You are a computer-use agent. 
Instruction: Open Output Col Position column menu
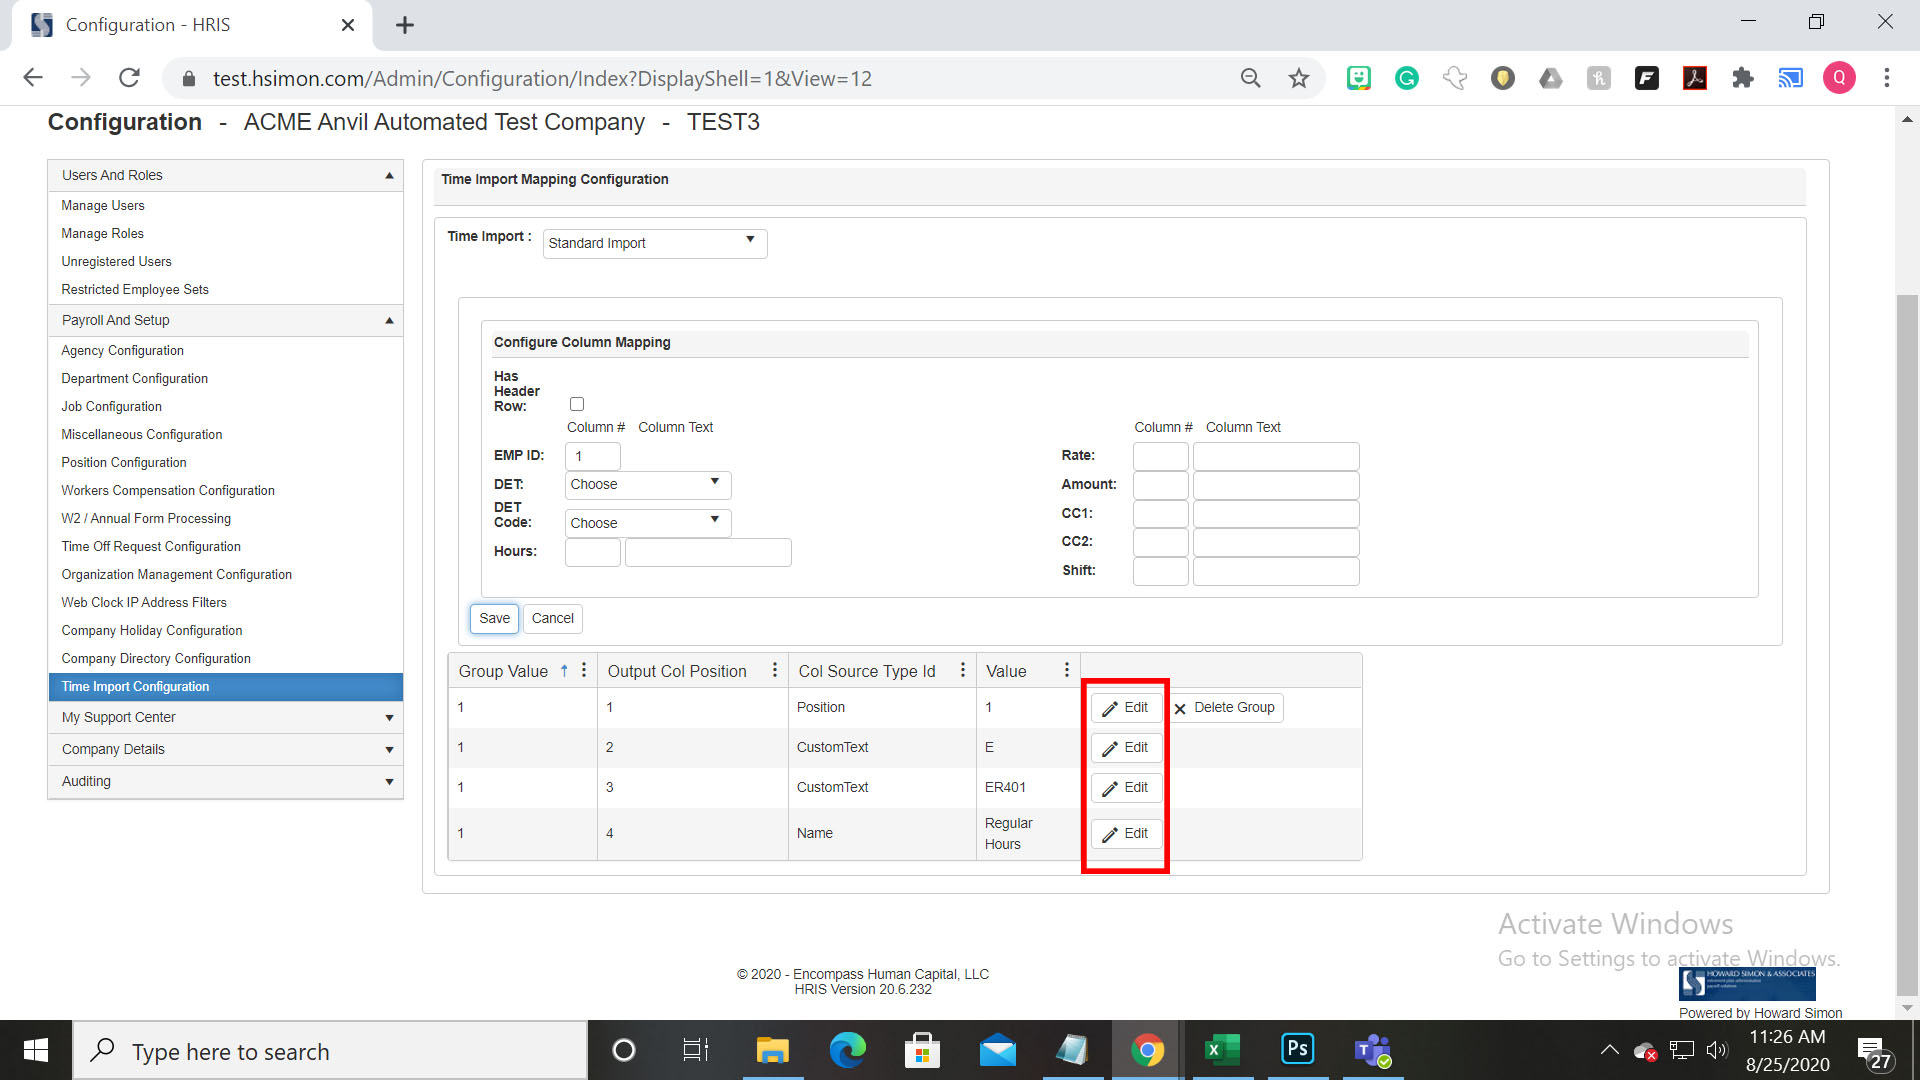pyautogui.click(x=775, y=670)
